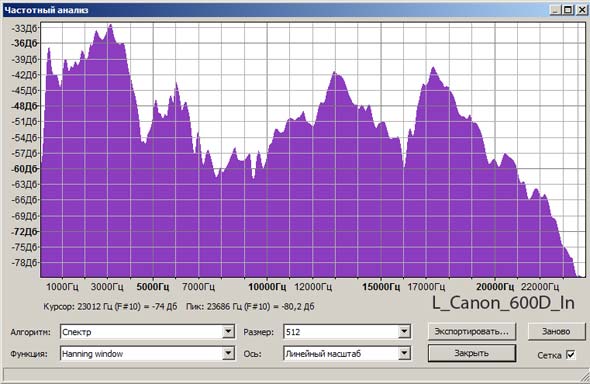
Task: Open the Размер 512 dropdown arrow
Action: pos(404,332)
